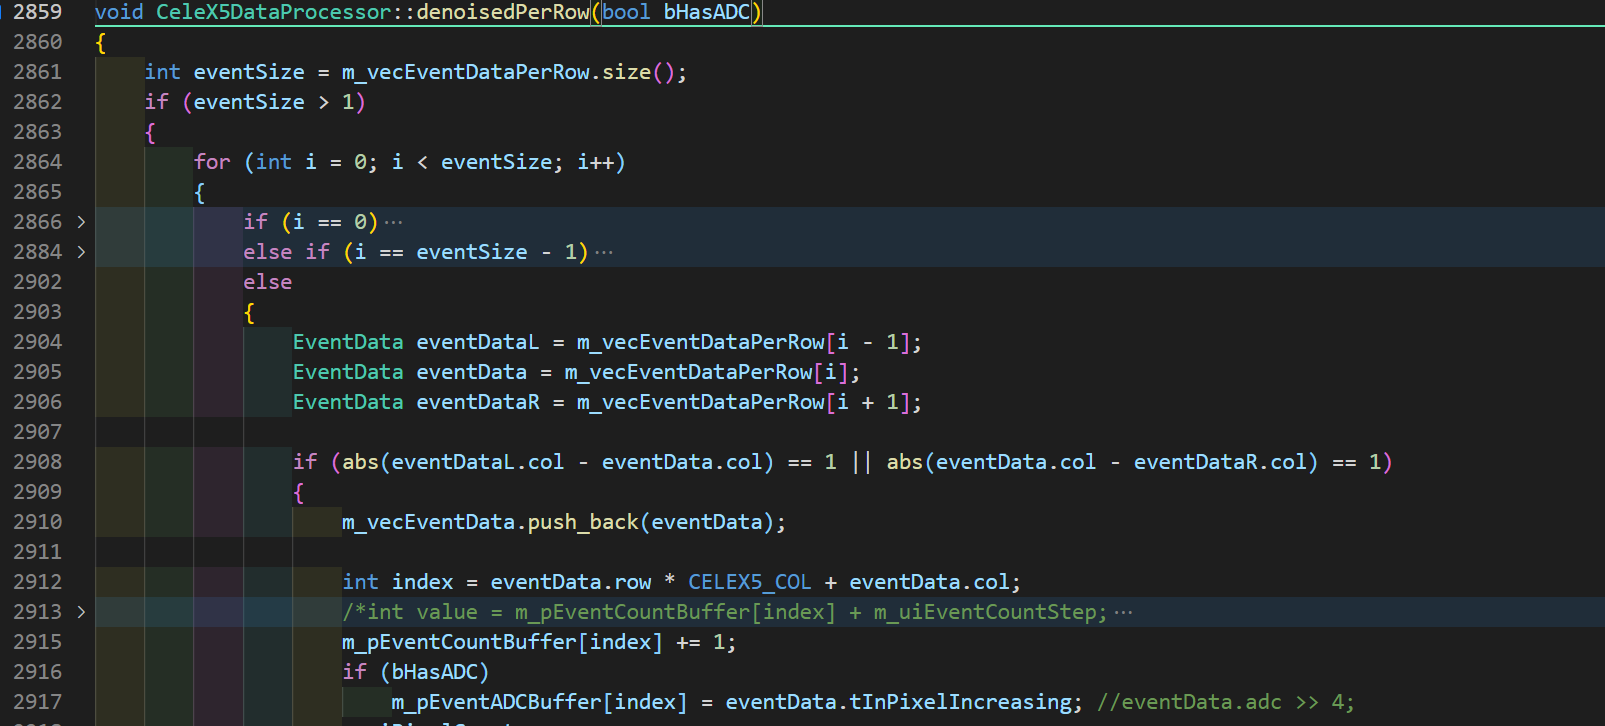Click line number 2908
1605x726 pixels.
coord(38,462)
